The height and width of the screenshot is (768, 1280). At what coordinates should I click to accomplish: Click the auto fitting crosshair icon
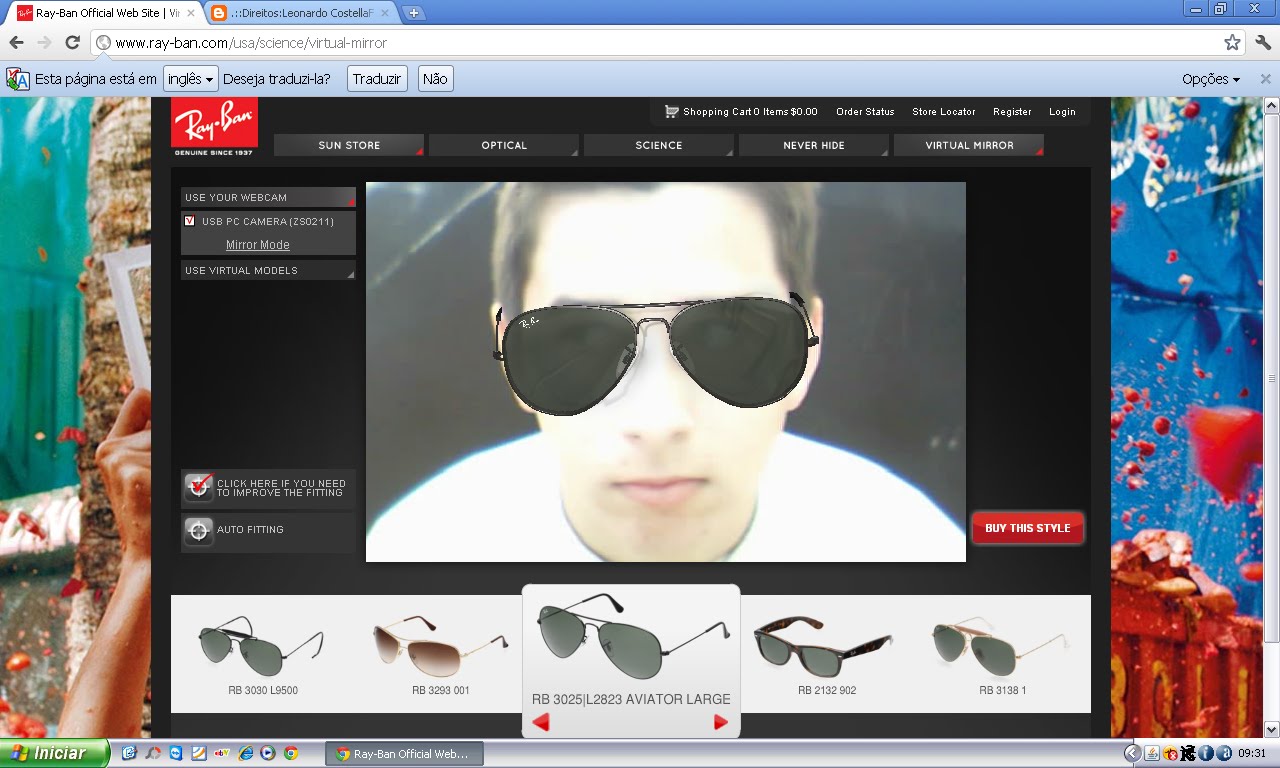click(x=199, y=530)
